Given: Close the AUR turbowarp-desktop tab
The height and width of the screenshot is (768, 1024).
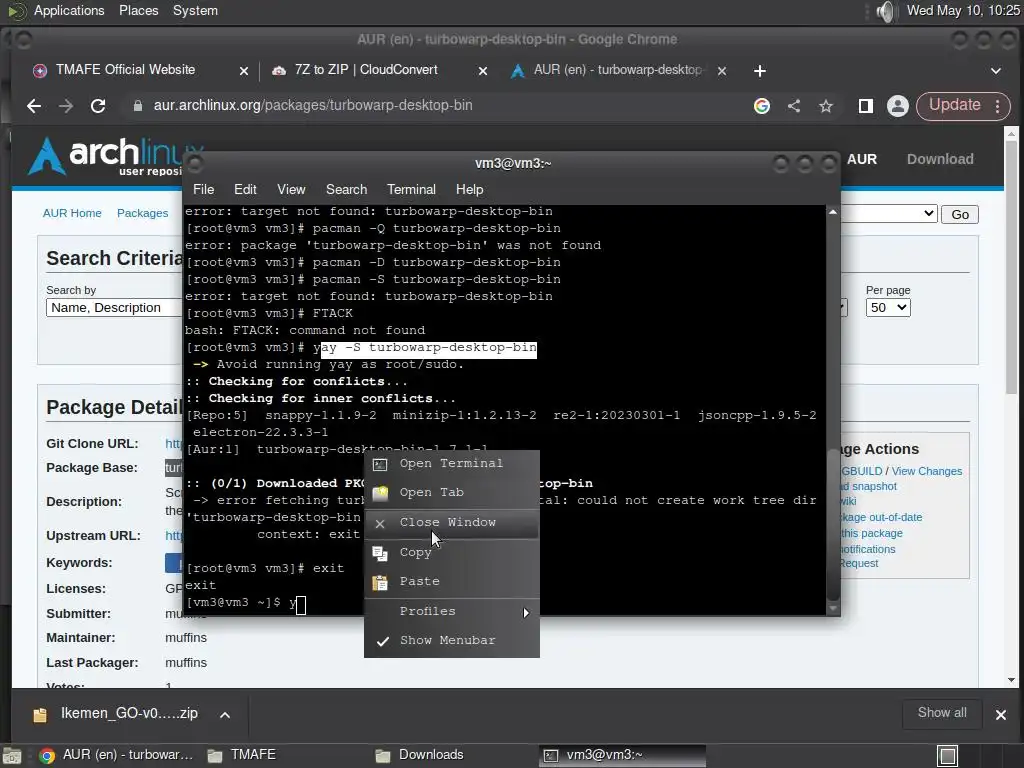Looking at the screenshot, I should coord(722,71).
